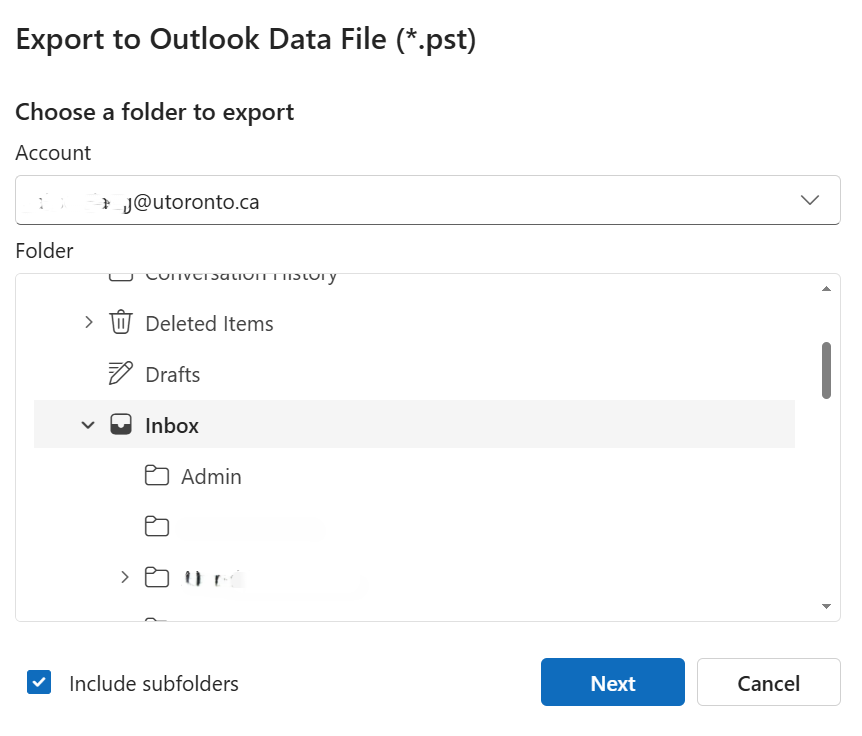Click the folder icon directly below Admin
Screen dimensions: 862x736
click(x=156, y=527)
